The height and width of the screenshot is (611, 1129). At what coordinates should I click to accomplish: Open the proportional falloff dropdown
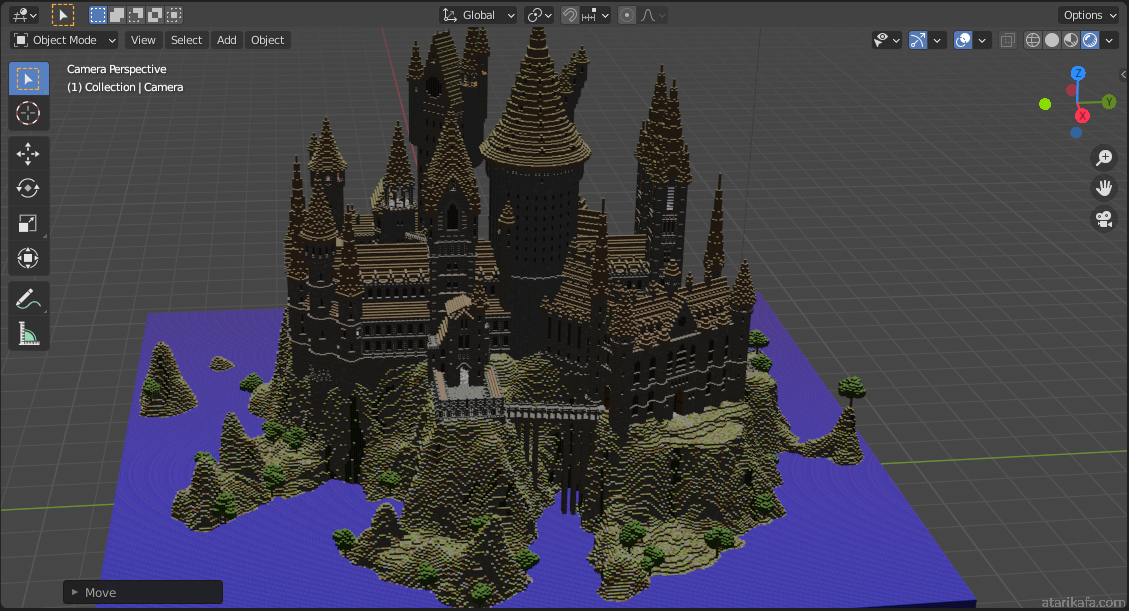coord(652,15)
